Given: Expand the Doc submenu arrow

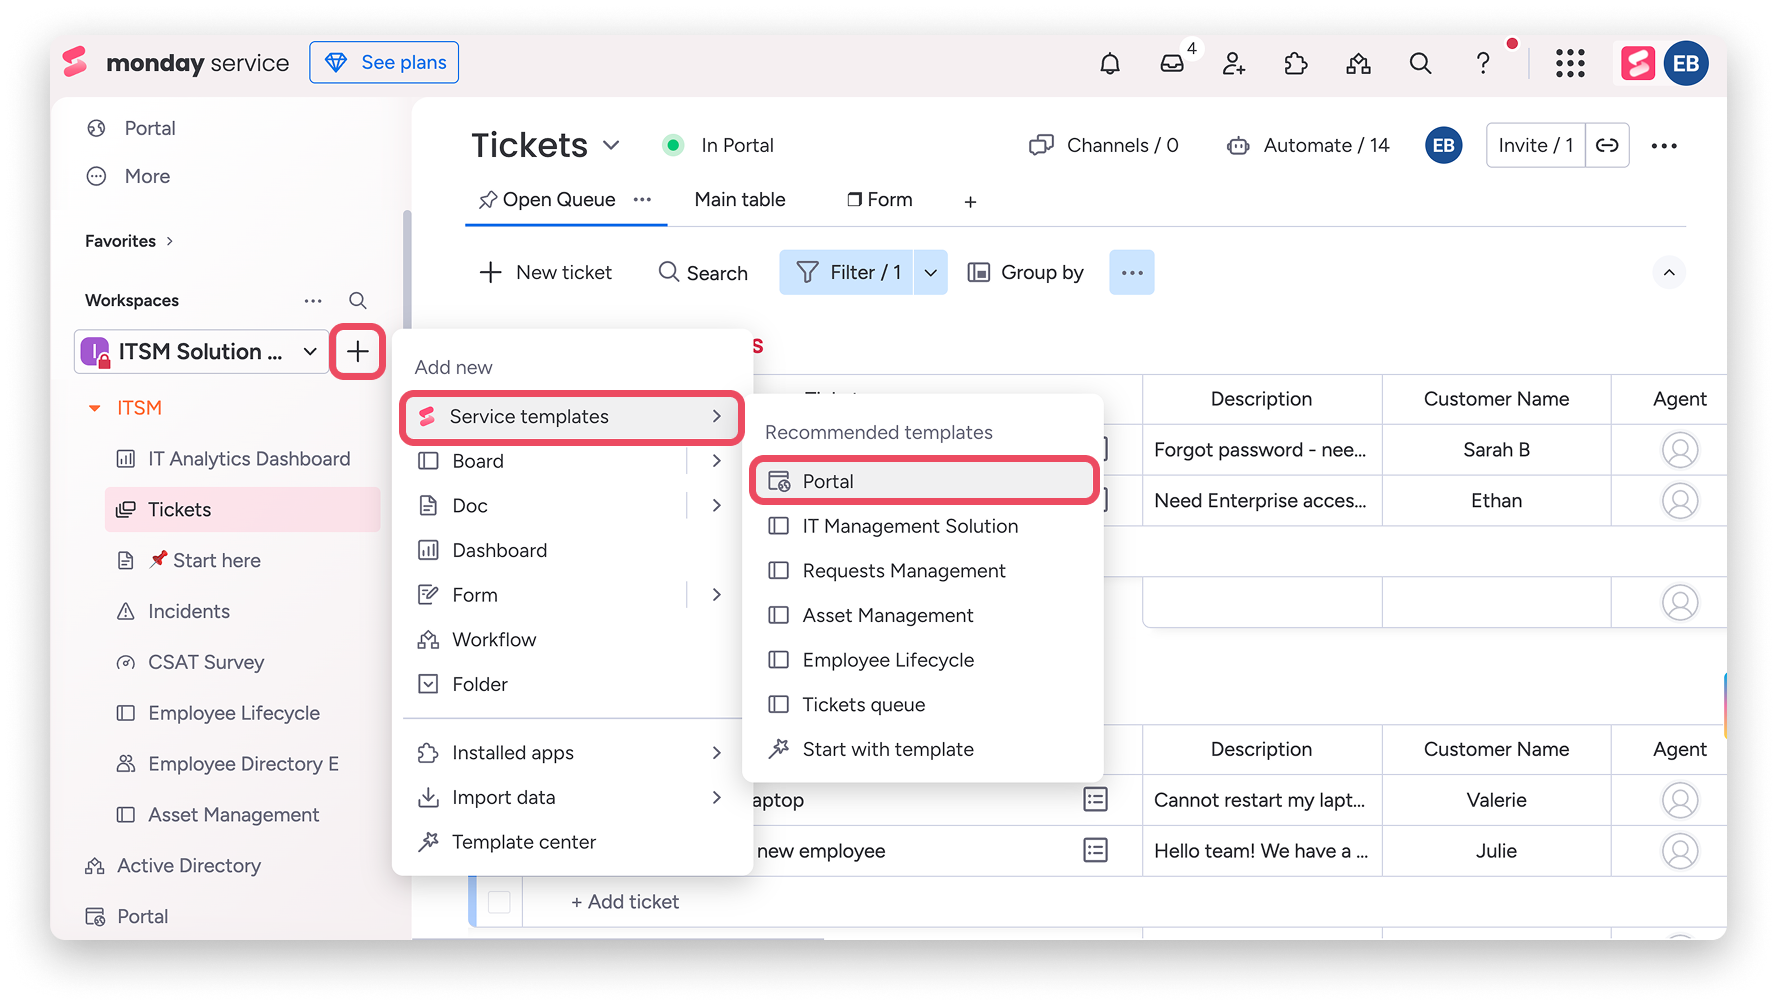Looking at the screenshot, I should (716, 505).
